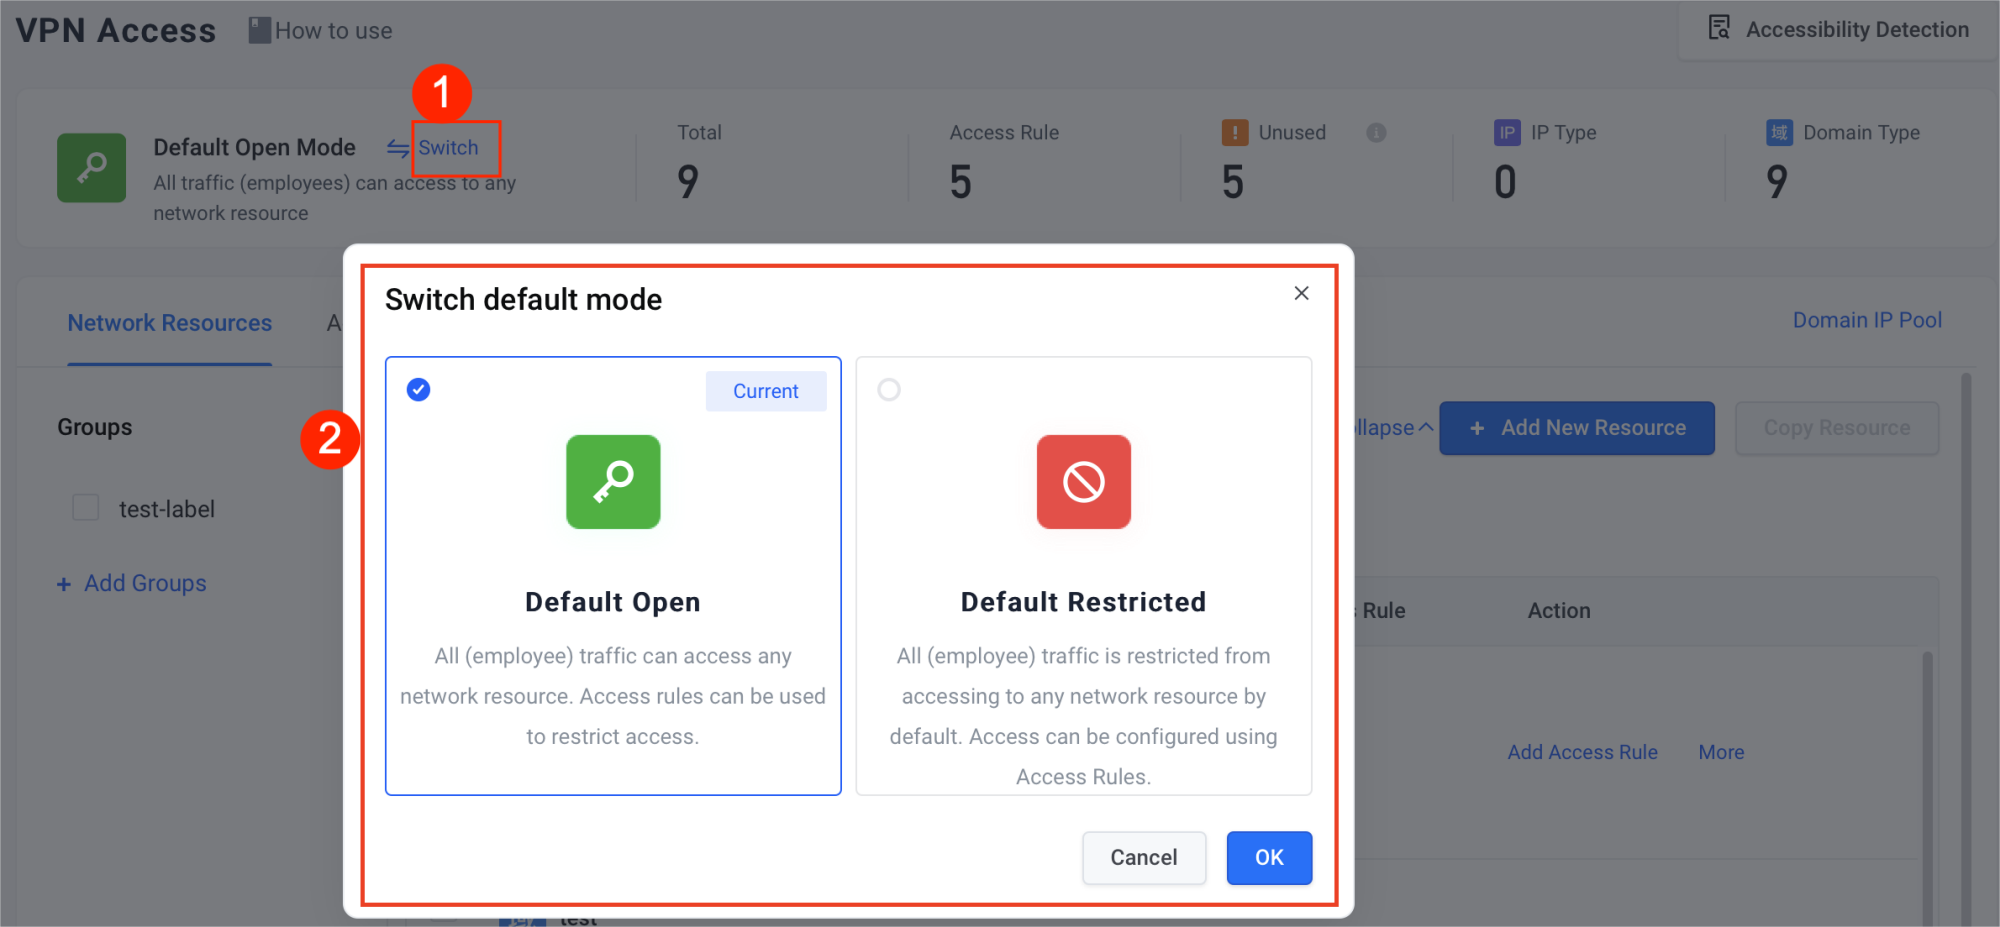2000x927 pixels.
Task: Click the Unused count 5
Action: tap(1233, 182)
